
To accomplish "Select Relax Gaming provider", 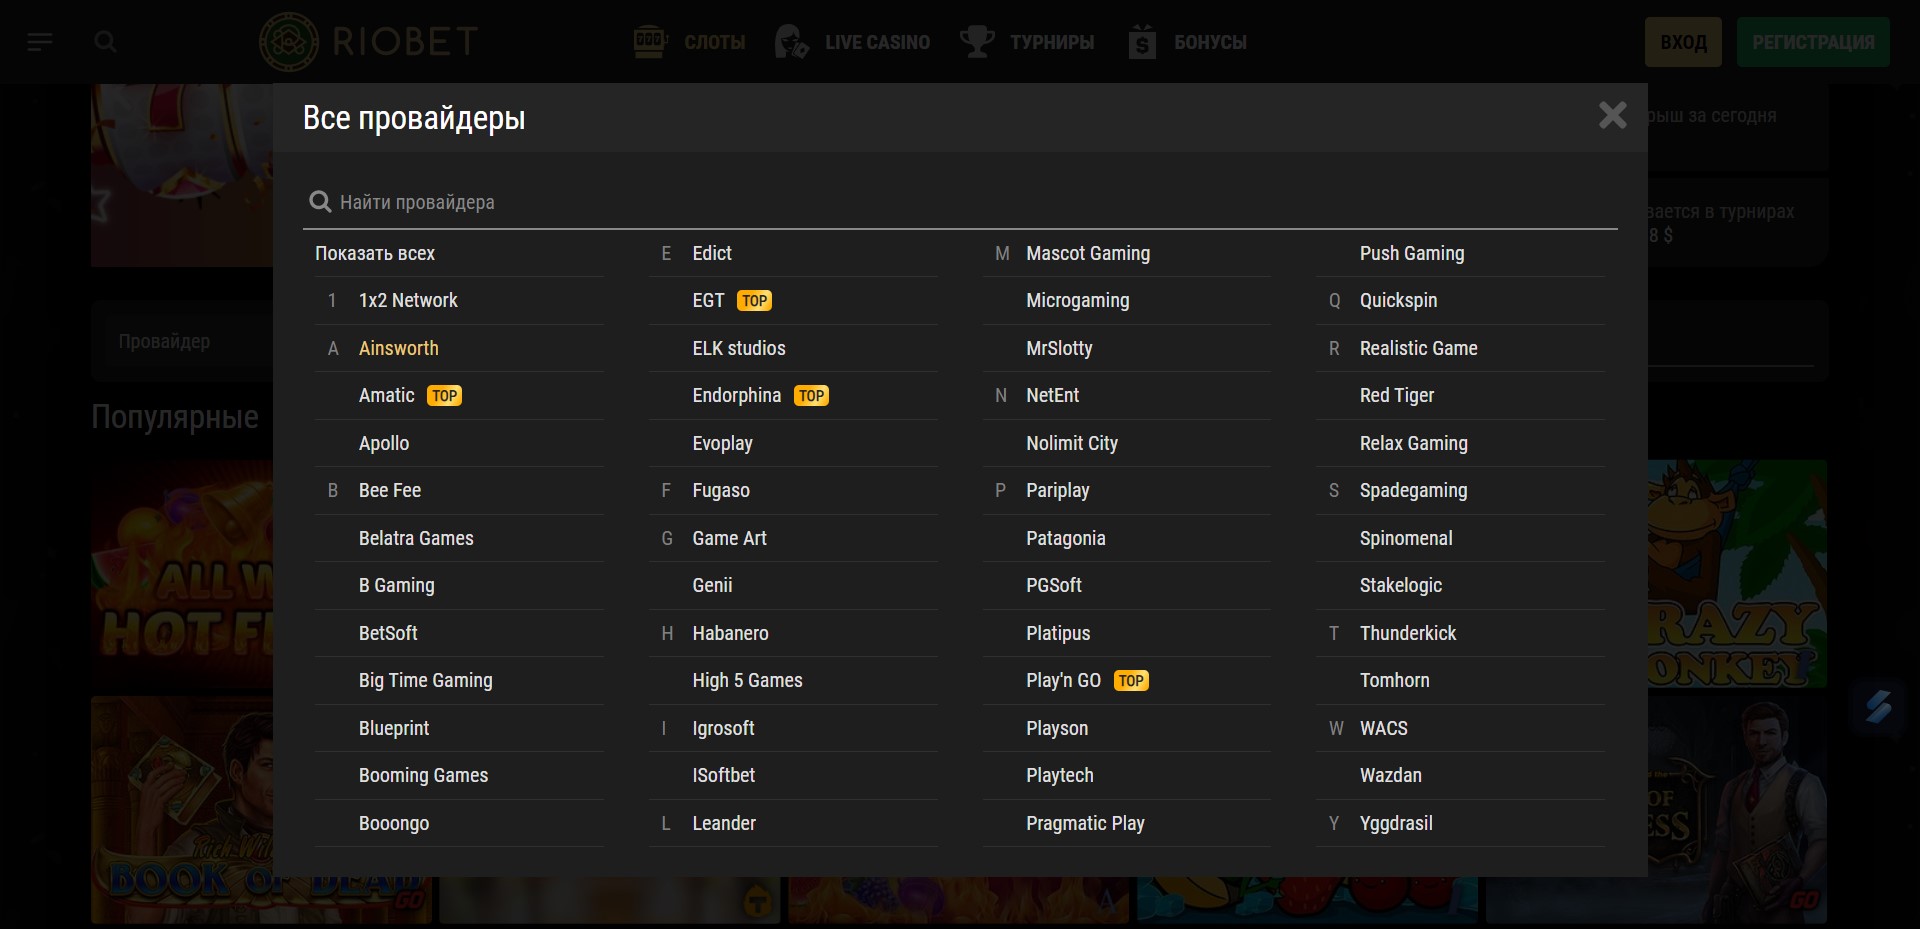I will point(1414,443).
